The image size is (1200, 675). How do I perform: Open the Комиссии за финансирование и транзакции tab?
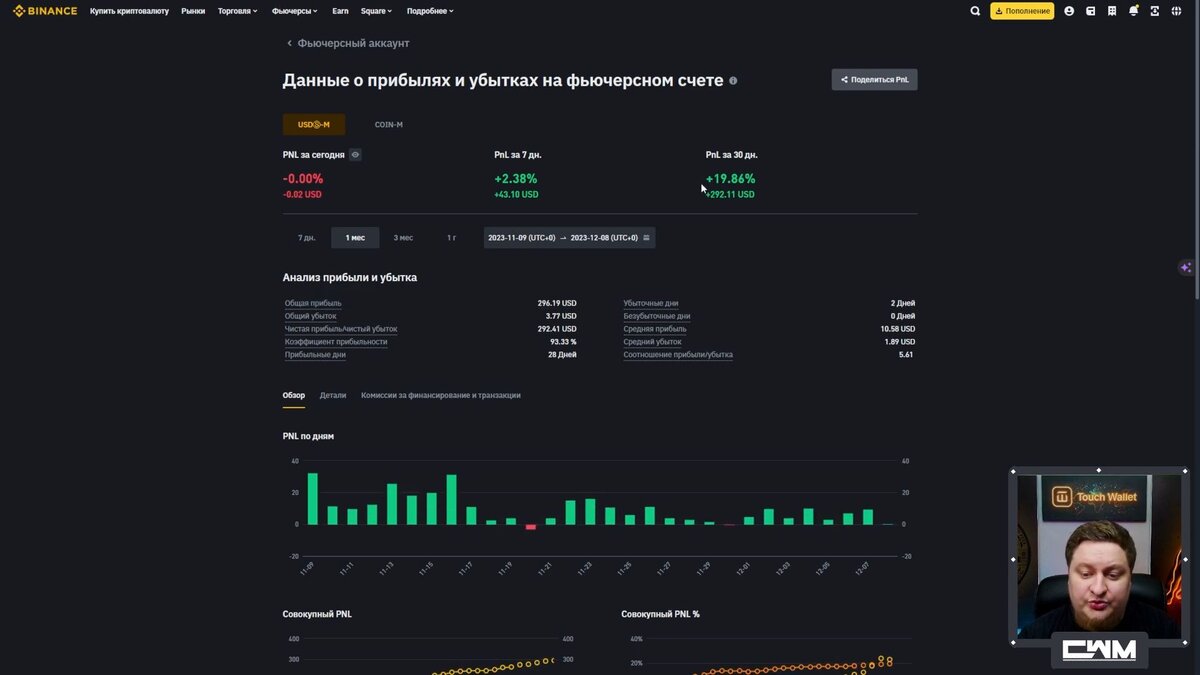point(443,394)
